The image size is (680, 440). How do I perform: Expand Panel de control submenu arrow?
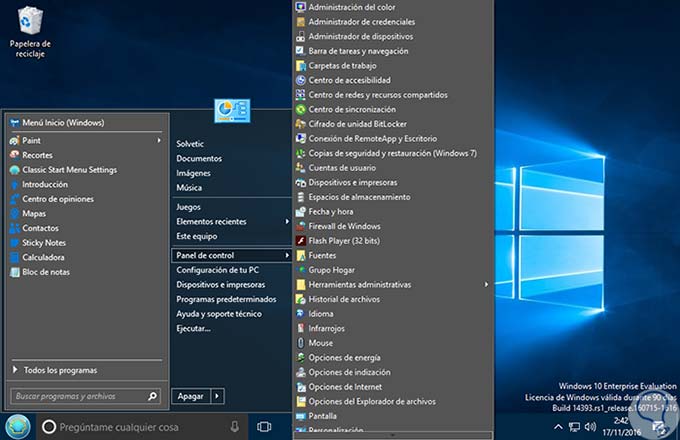[287, 255]
